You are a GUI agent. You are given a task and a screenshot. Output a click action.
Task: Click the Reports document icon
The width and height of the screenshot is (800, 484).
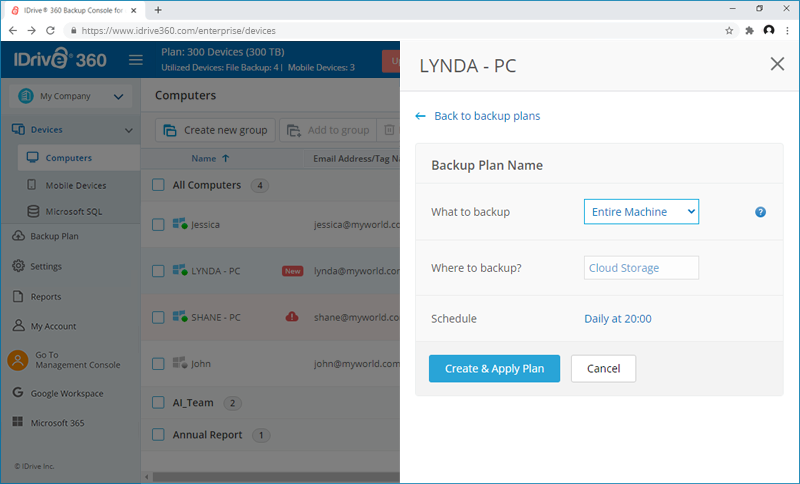18,296
